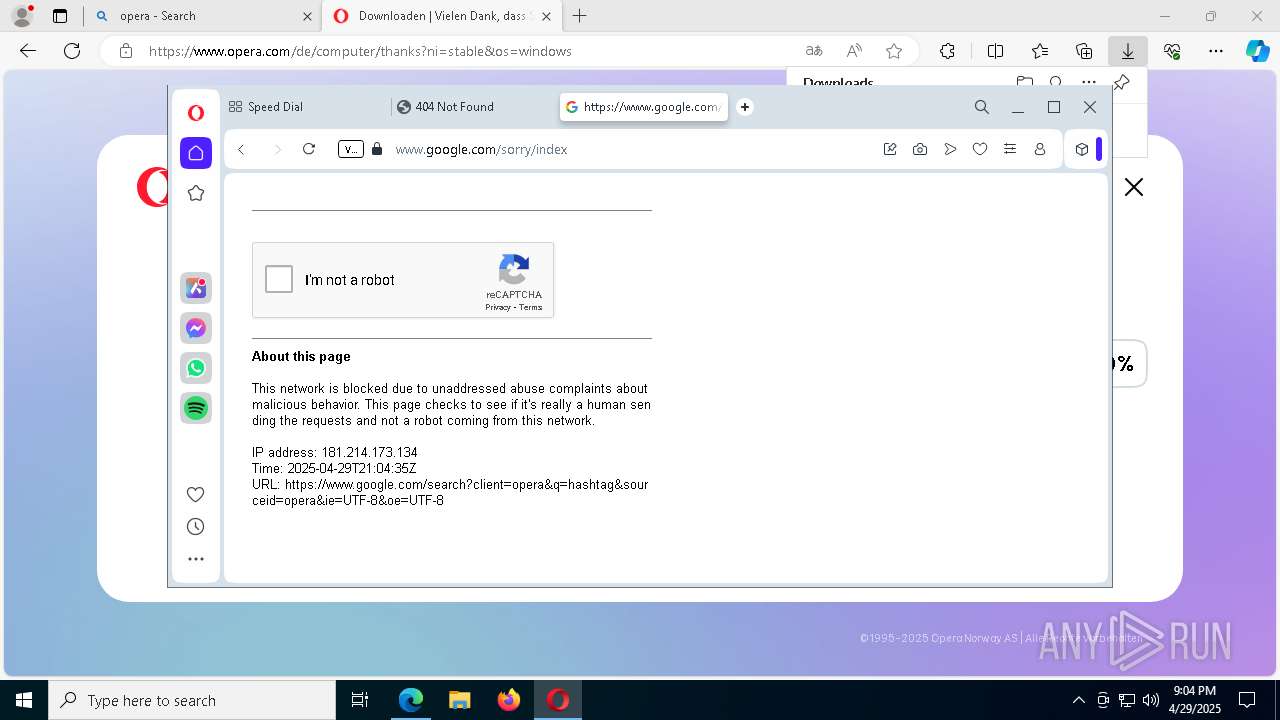Open Edge Collections icon
1280x720 pixels.
coord(1084,51)
